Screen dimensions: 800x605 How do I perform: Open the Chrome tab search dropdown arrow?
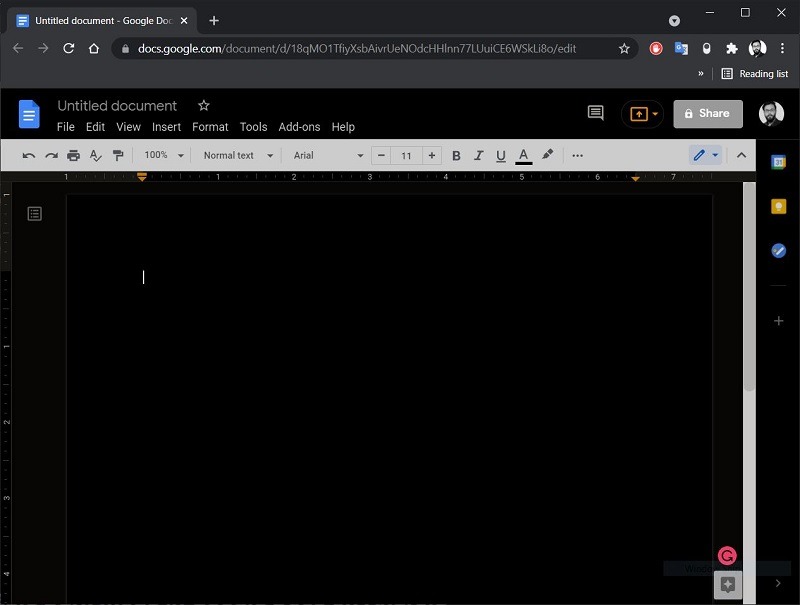(674, 21)
